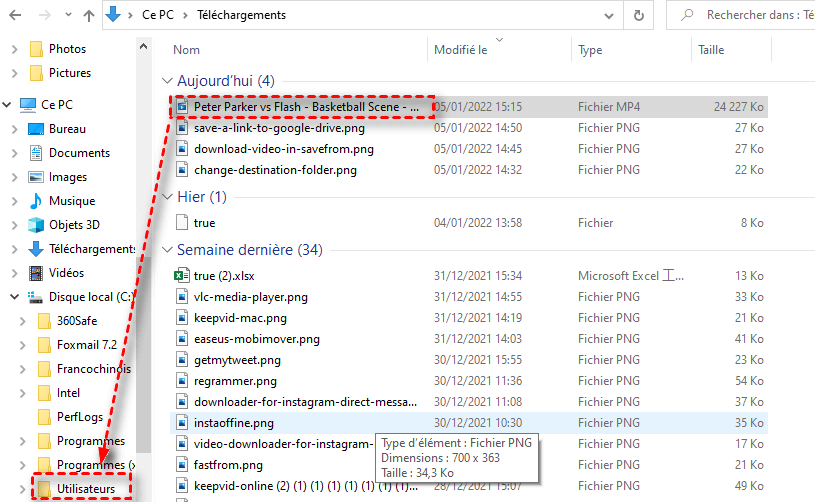Click the icon of video-downloader-for-instagram file
Image resolution: width=815 pixels, height=502 pixels.
181,444
